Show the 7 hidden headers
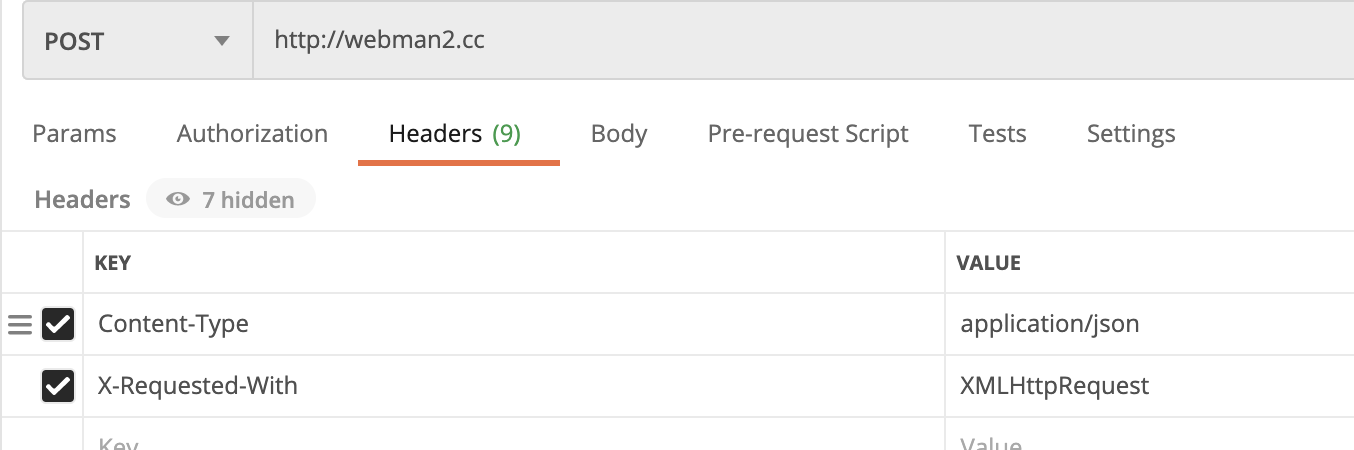1354x450 pixels. click(x=231, y=200)
